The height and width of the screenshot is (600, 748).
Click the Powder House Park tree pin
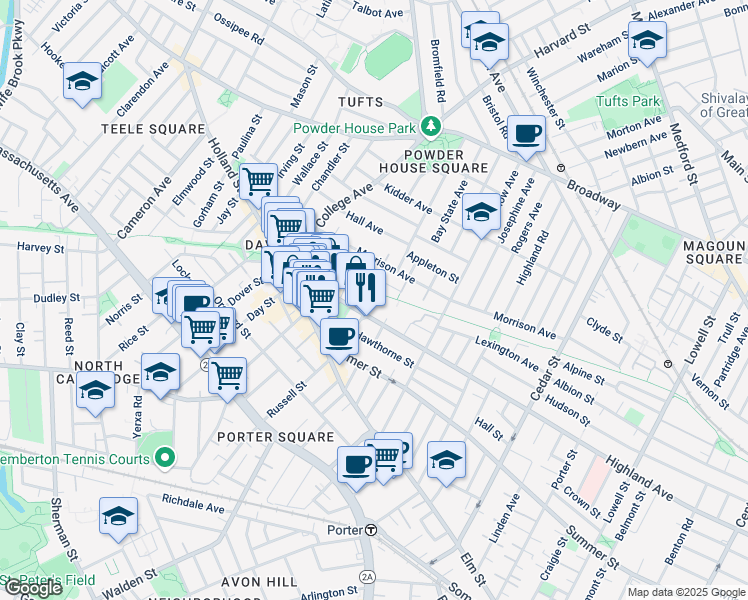tap(431, 126)
